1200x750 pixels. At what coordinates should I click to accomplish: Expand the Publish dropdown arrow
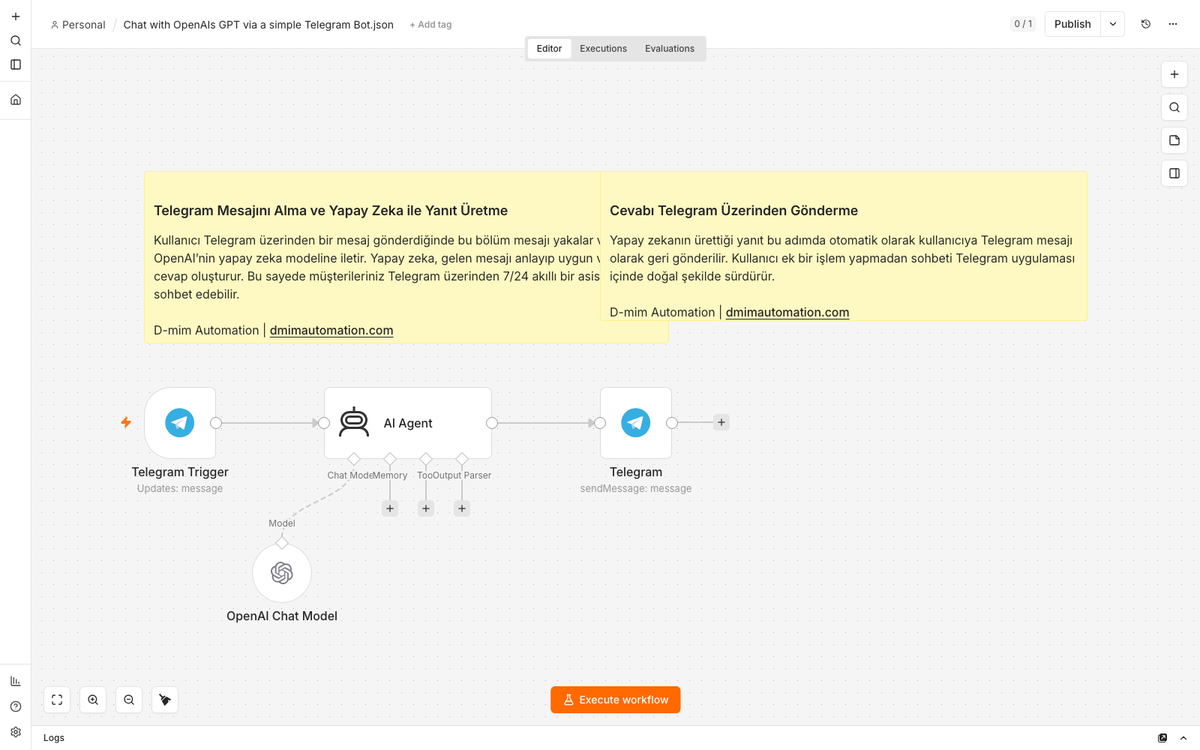1113,24
